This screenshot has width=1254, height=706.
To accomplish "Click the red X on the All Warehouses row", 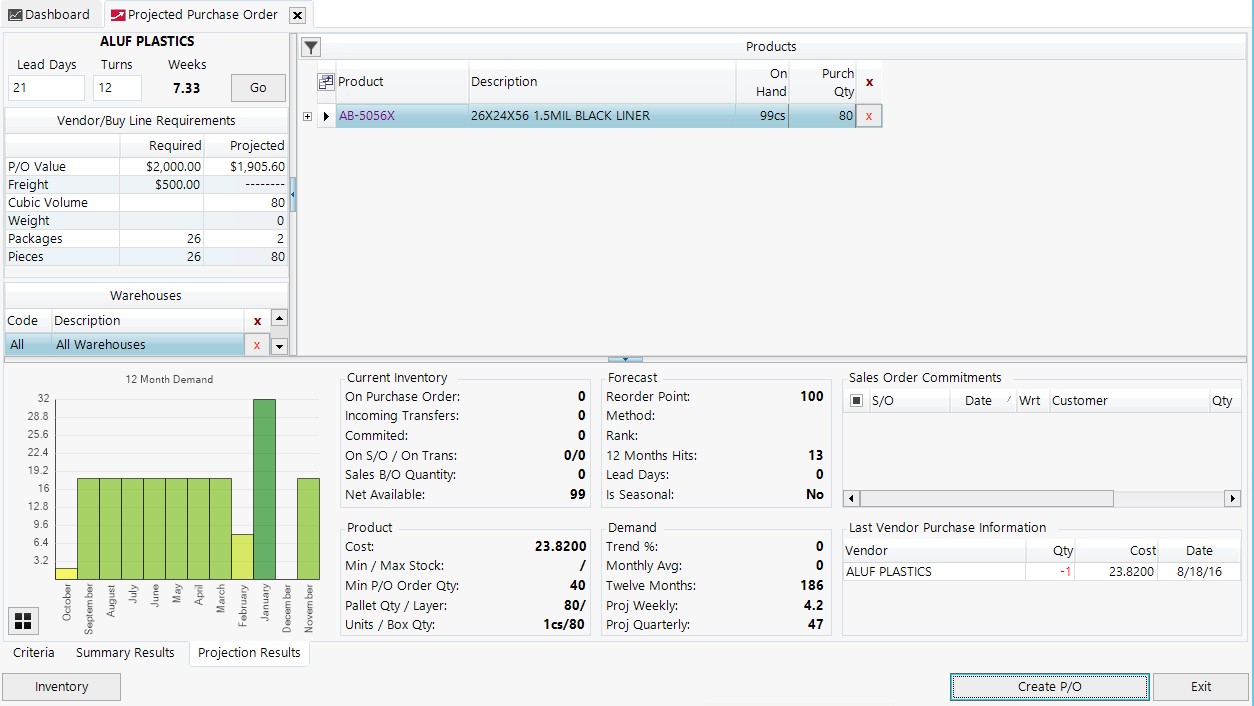I will (256, 344).
